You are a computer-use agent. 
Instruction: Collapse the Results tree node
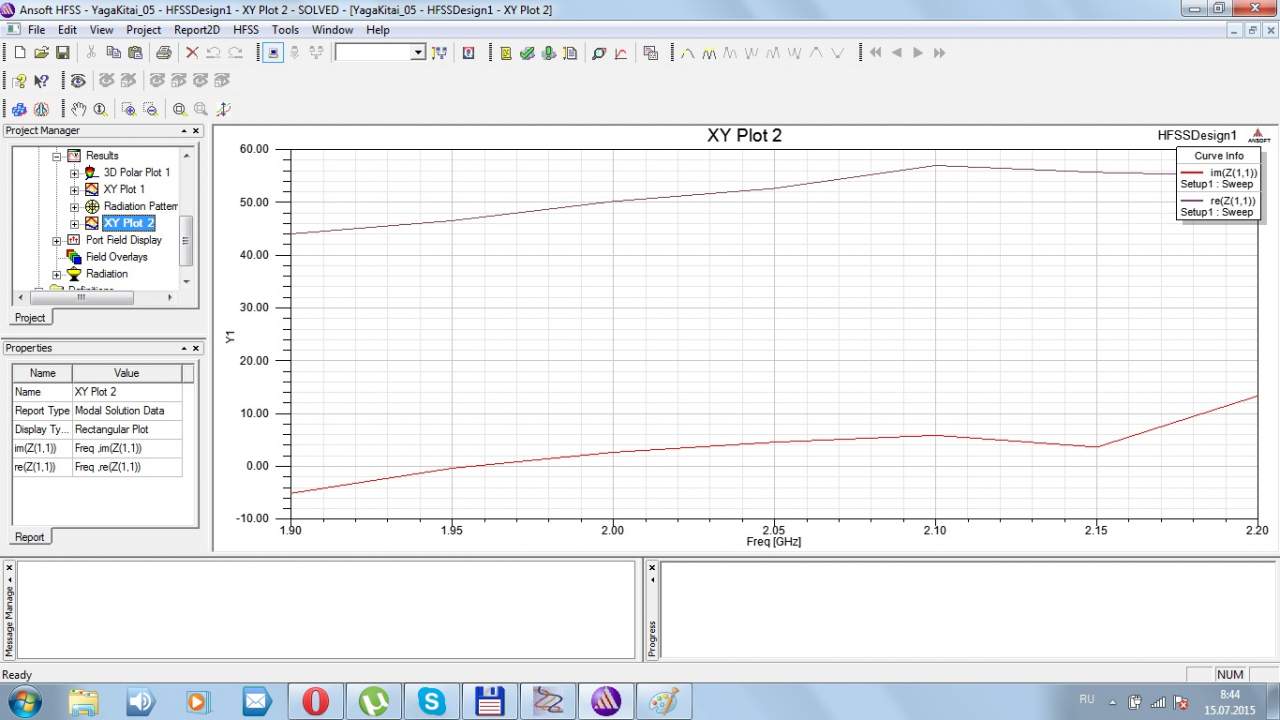(x=57, y=156)
